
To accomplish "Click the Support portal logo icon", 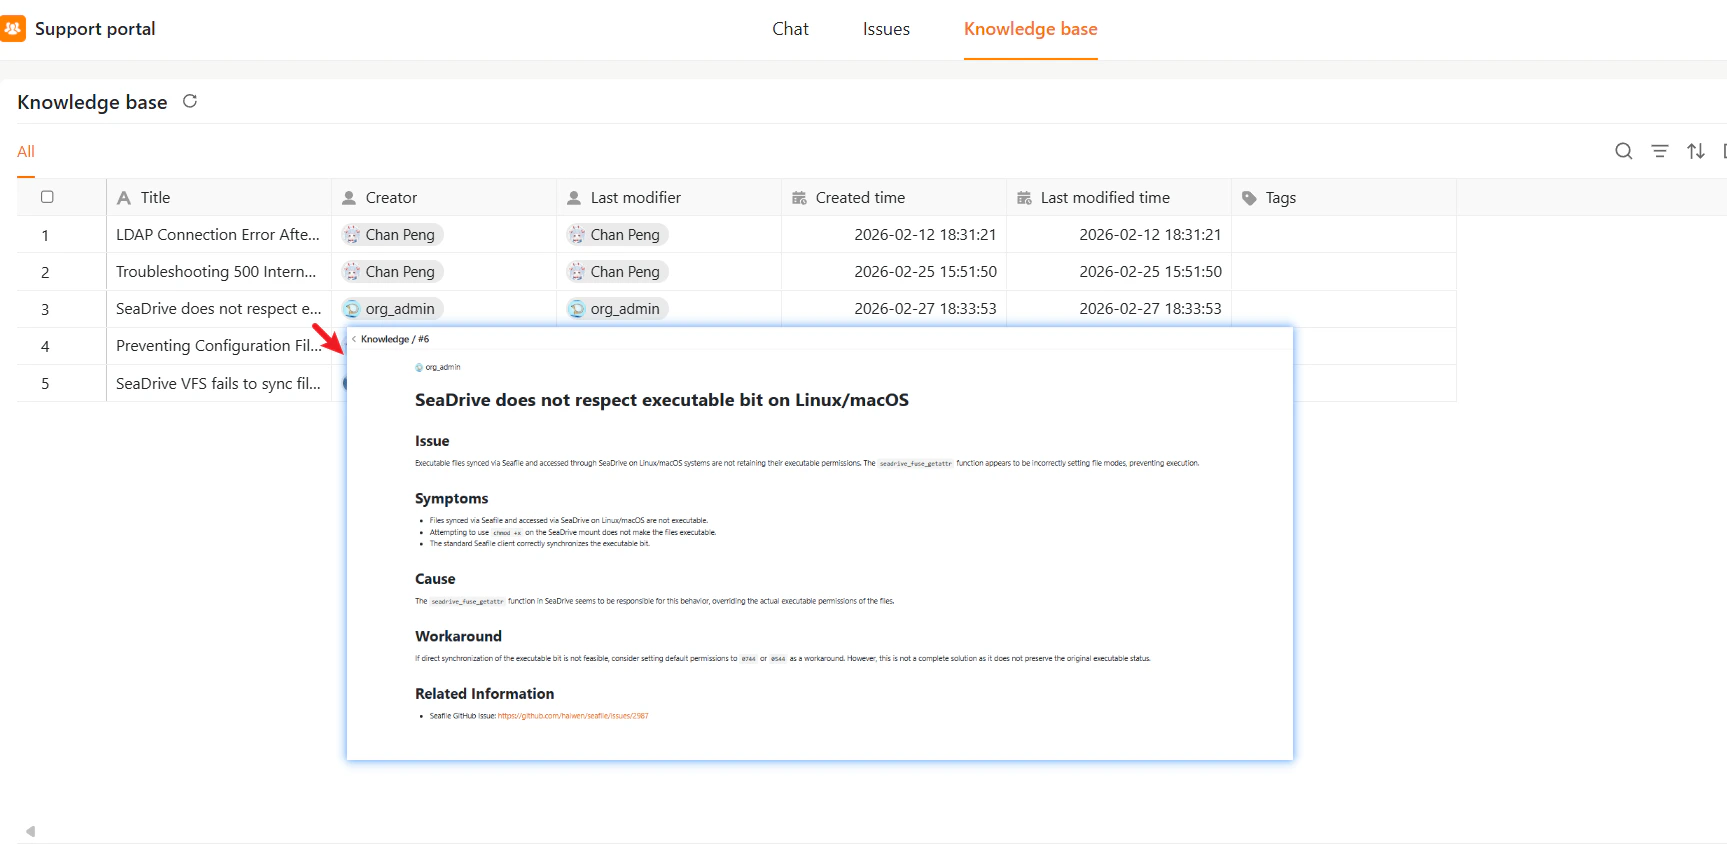I will pos(13,29).
